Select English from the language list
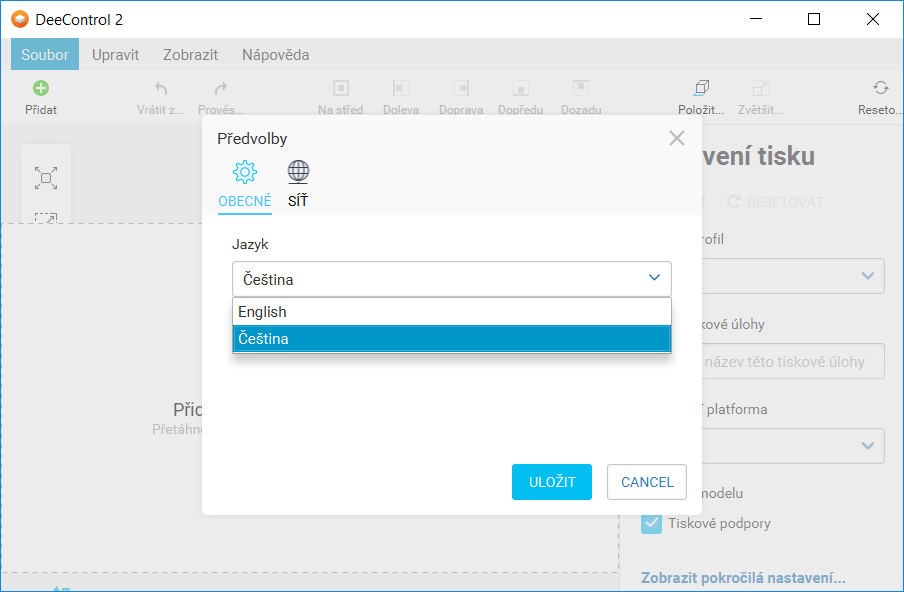 tap(451, 312)
